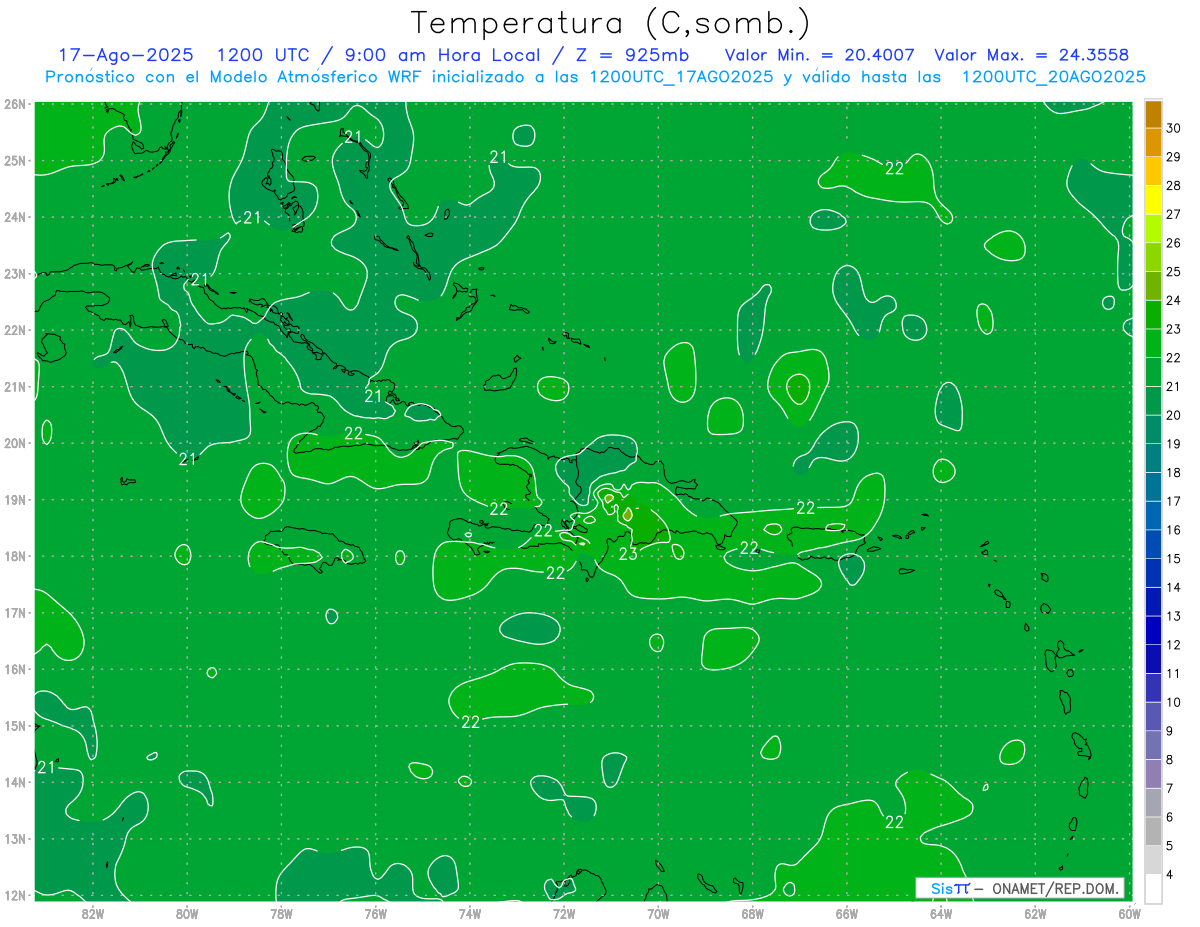Click the 60W longitude axis label
The height and width of the screenshot is (927, 1200).
1130,913
